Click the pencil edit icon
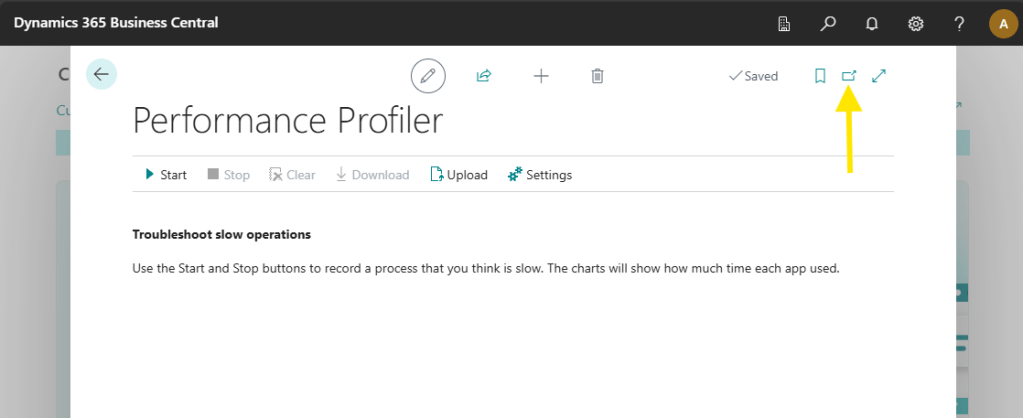Screen dimensions: 1023x418 pyautogui.click(x=428, y=76)
